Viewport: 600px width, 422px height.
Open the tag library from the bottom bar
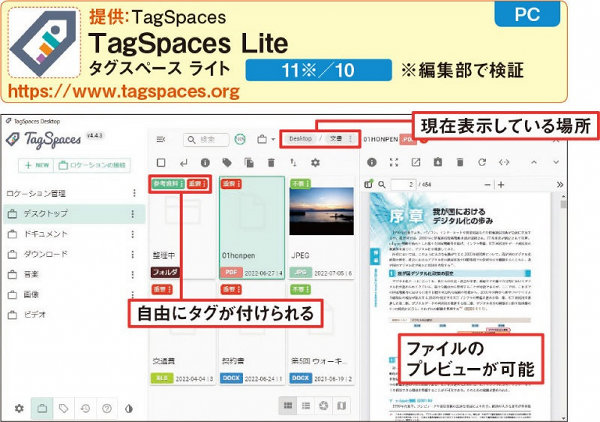coord(65,409)
